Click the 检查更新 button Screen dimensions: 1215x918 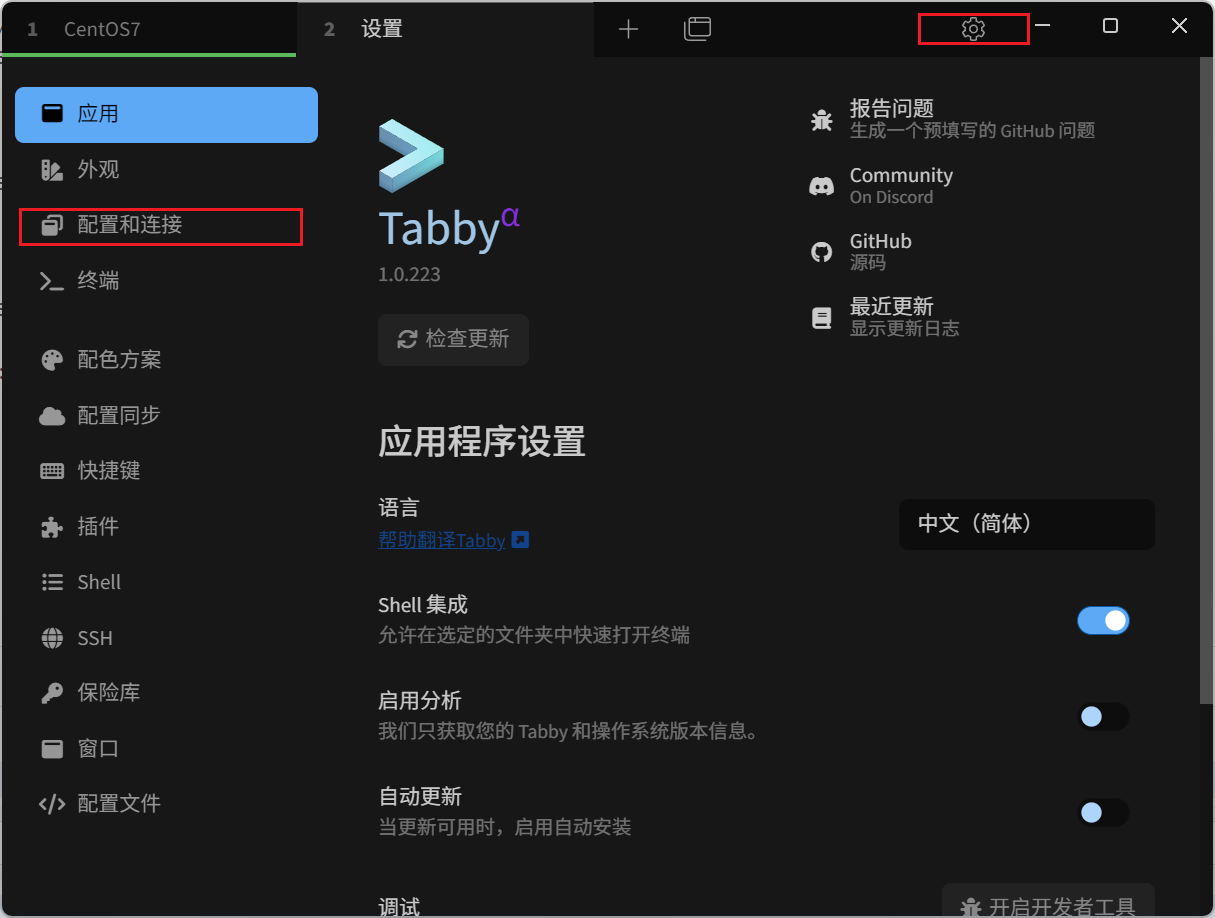point(453,340)
